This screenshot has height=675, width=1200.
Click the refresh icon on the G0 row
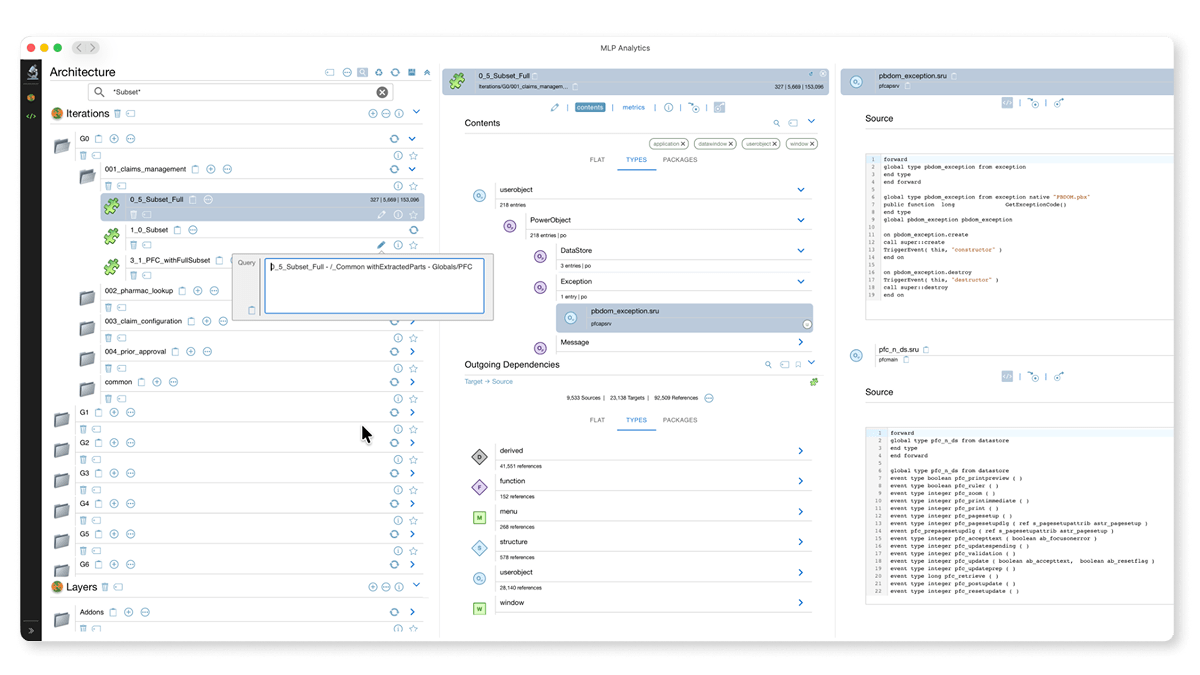(x=396, y=139)
